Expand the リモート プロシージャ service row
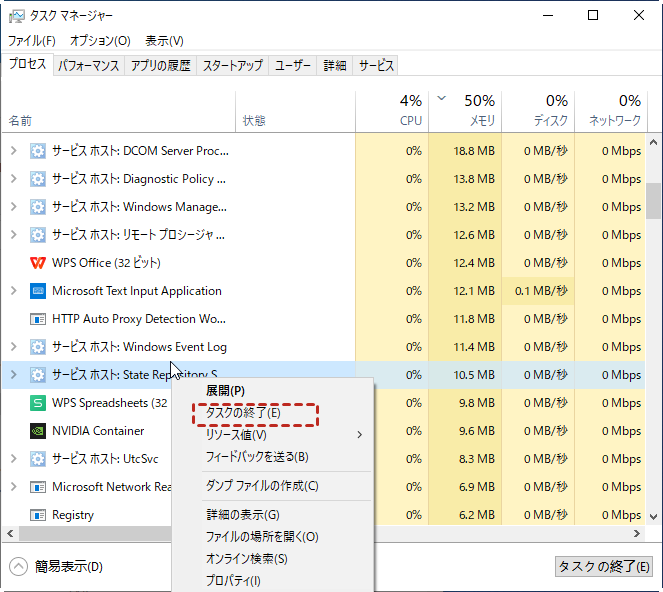Screen dimensions: 663x592 point(14,234)
